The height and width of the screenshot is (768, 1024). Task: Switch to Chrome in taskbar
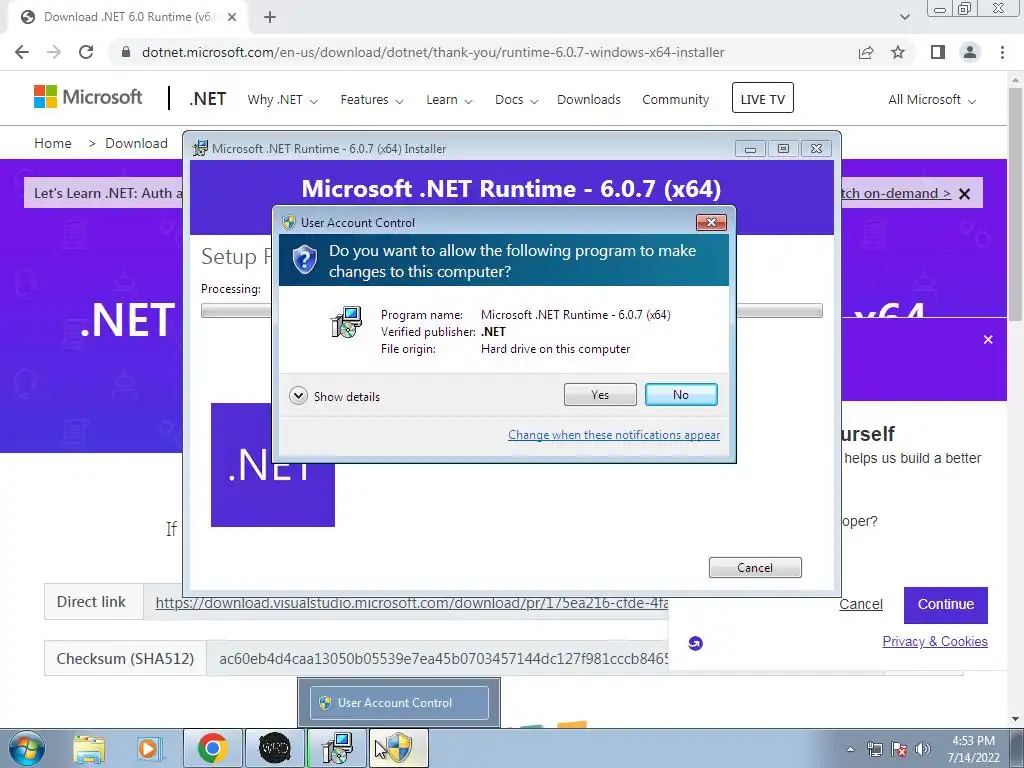pos(212,748)
